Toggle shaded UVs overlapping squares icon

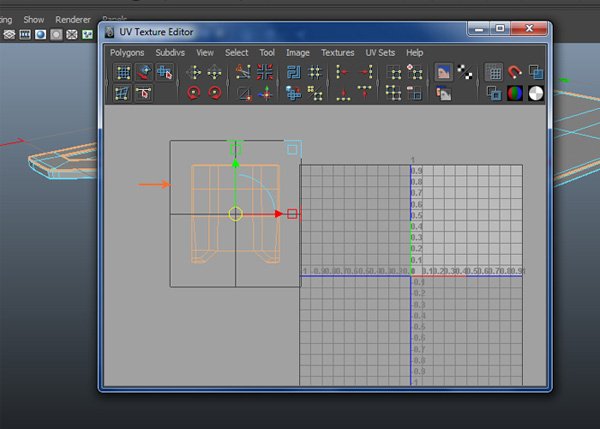coord(535,72)
